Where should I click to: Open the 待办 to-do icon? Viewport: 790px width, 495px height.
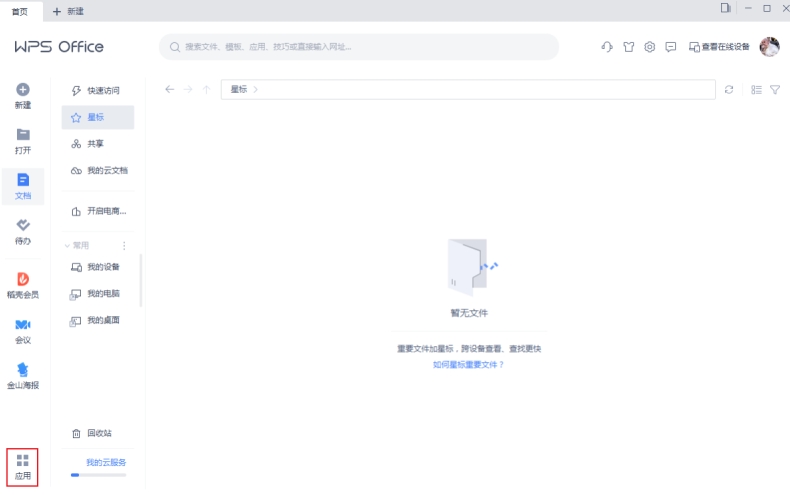[23, 225]
